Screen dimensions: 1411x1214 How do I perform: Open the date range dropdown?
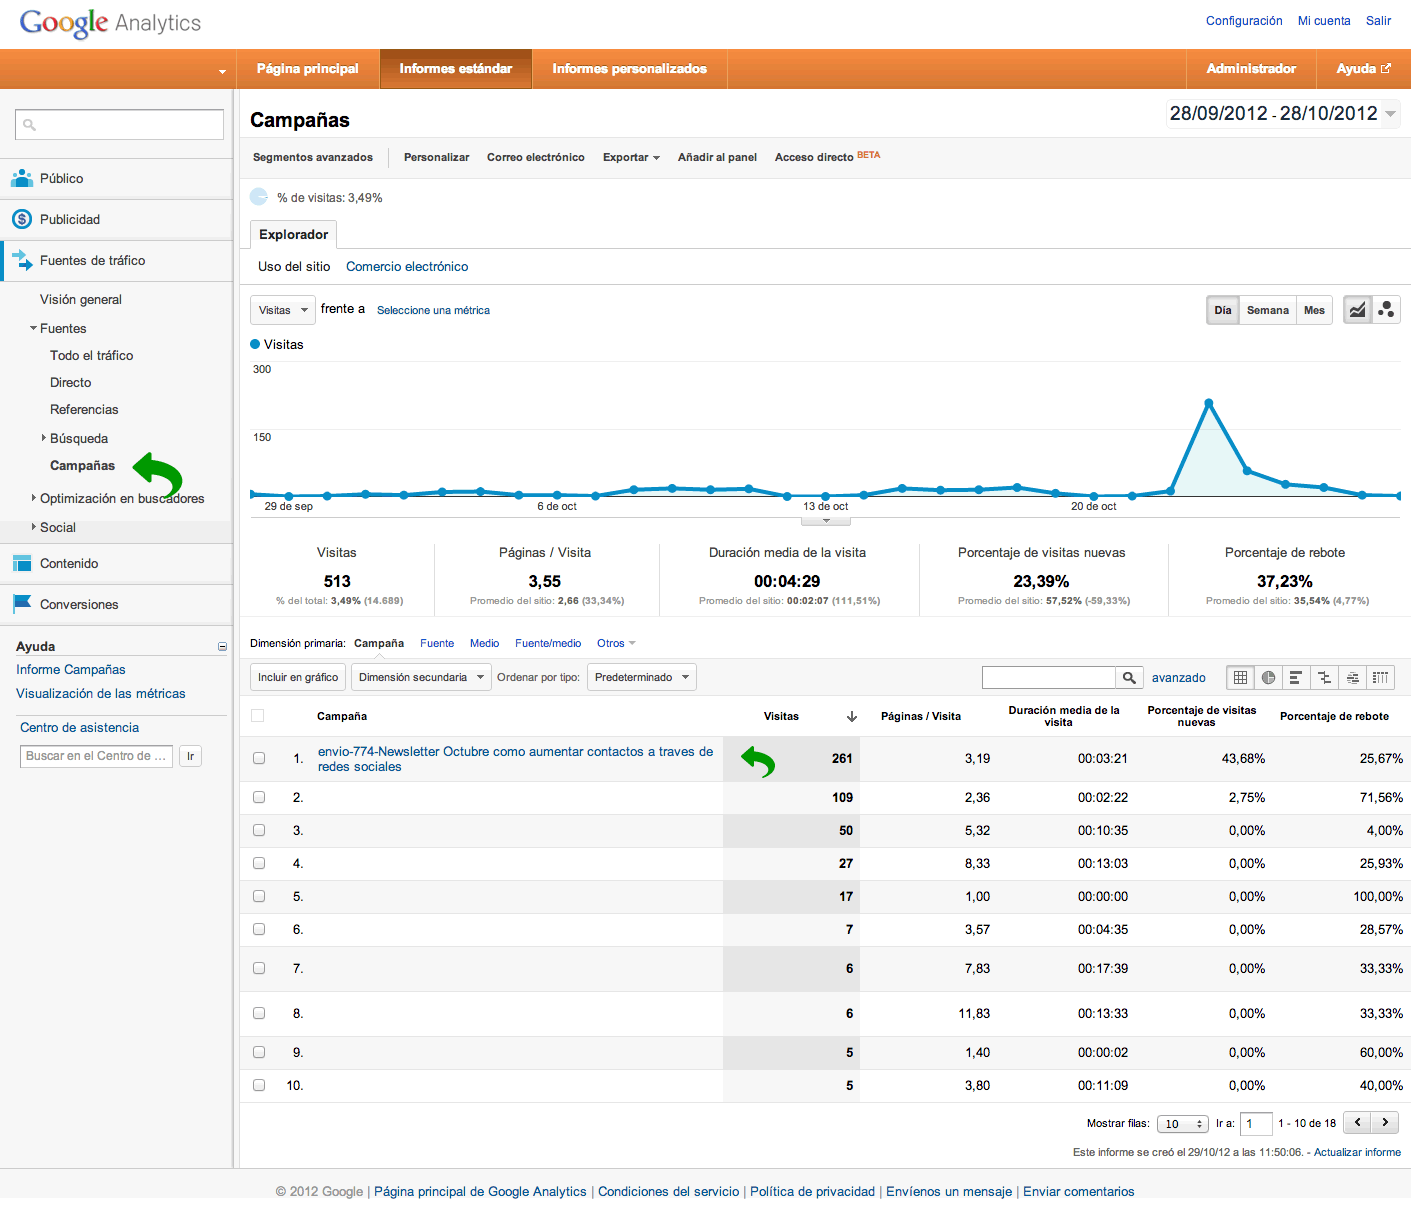[1283, 114]
